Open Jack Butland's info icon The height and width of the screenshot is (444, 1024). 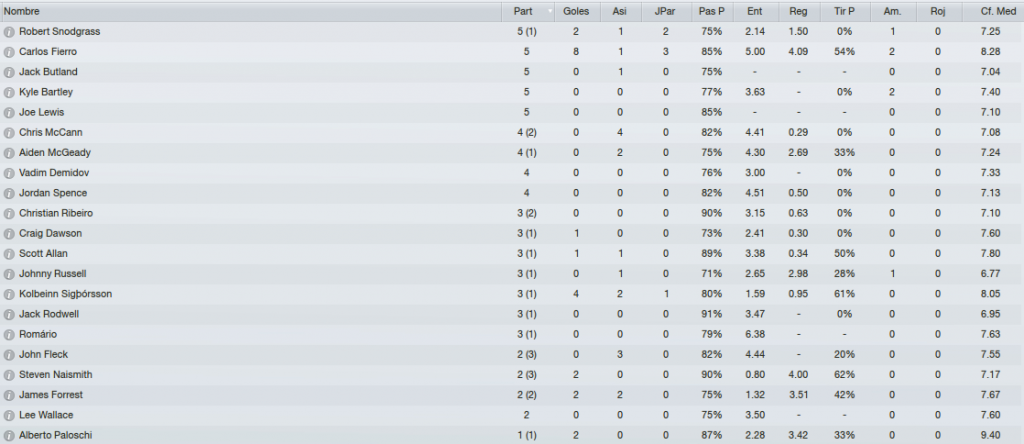click(9, 72)
